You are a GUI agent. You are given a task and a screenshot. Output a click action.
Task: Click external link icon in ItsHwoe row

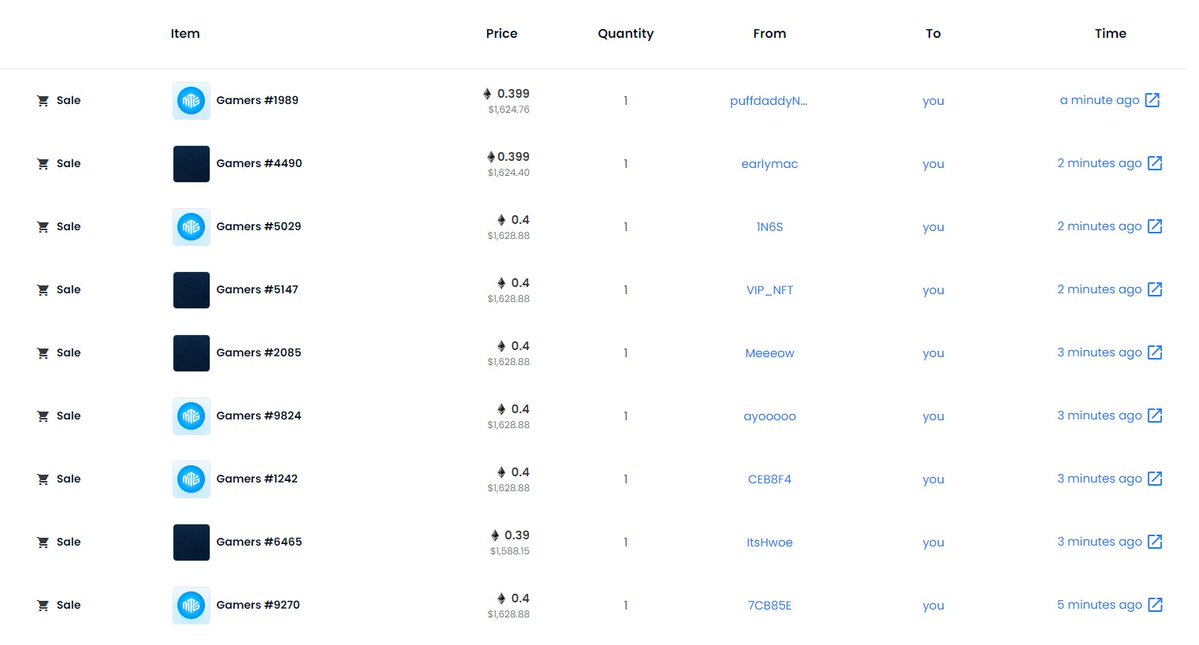(1154, 542)
